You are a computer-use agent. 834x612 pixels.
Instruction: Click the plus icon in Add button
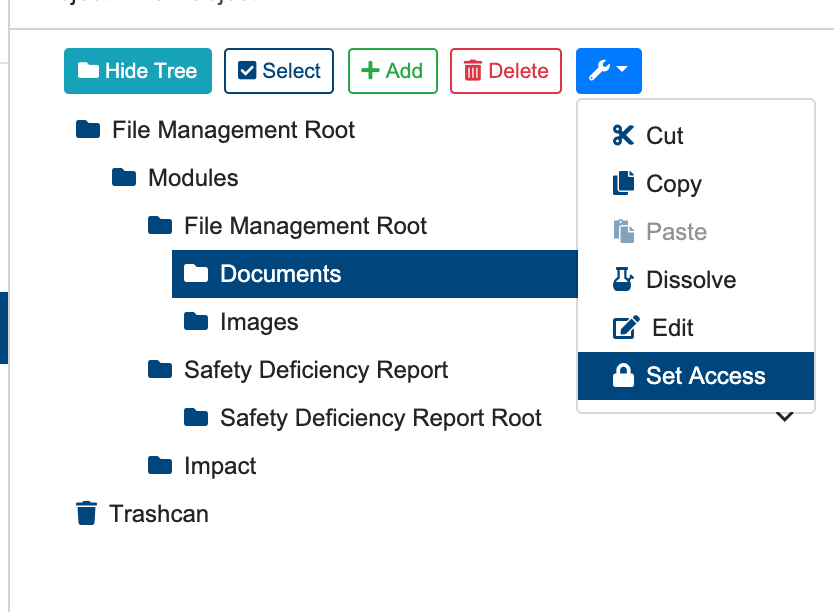tap(370, 71)
